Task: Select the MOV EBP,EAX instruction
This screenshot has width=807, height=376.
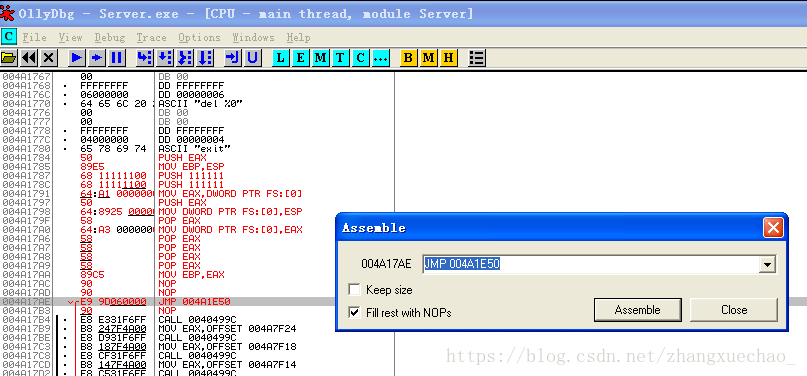Action: (191, 275)
